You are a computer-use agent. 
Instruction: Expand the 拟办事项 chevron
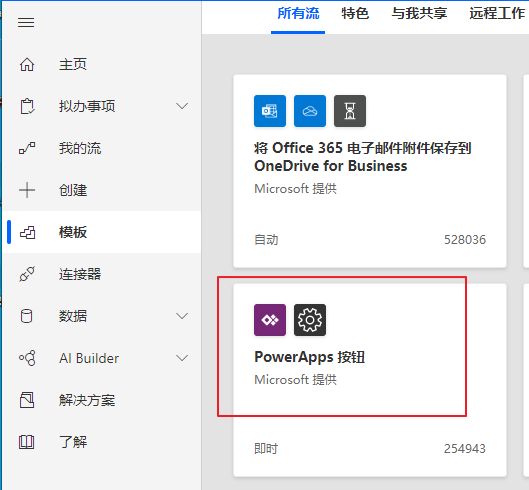[x=182, y=106]
